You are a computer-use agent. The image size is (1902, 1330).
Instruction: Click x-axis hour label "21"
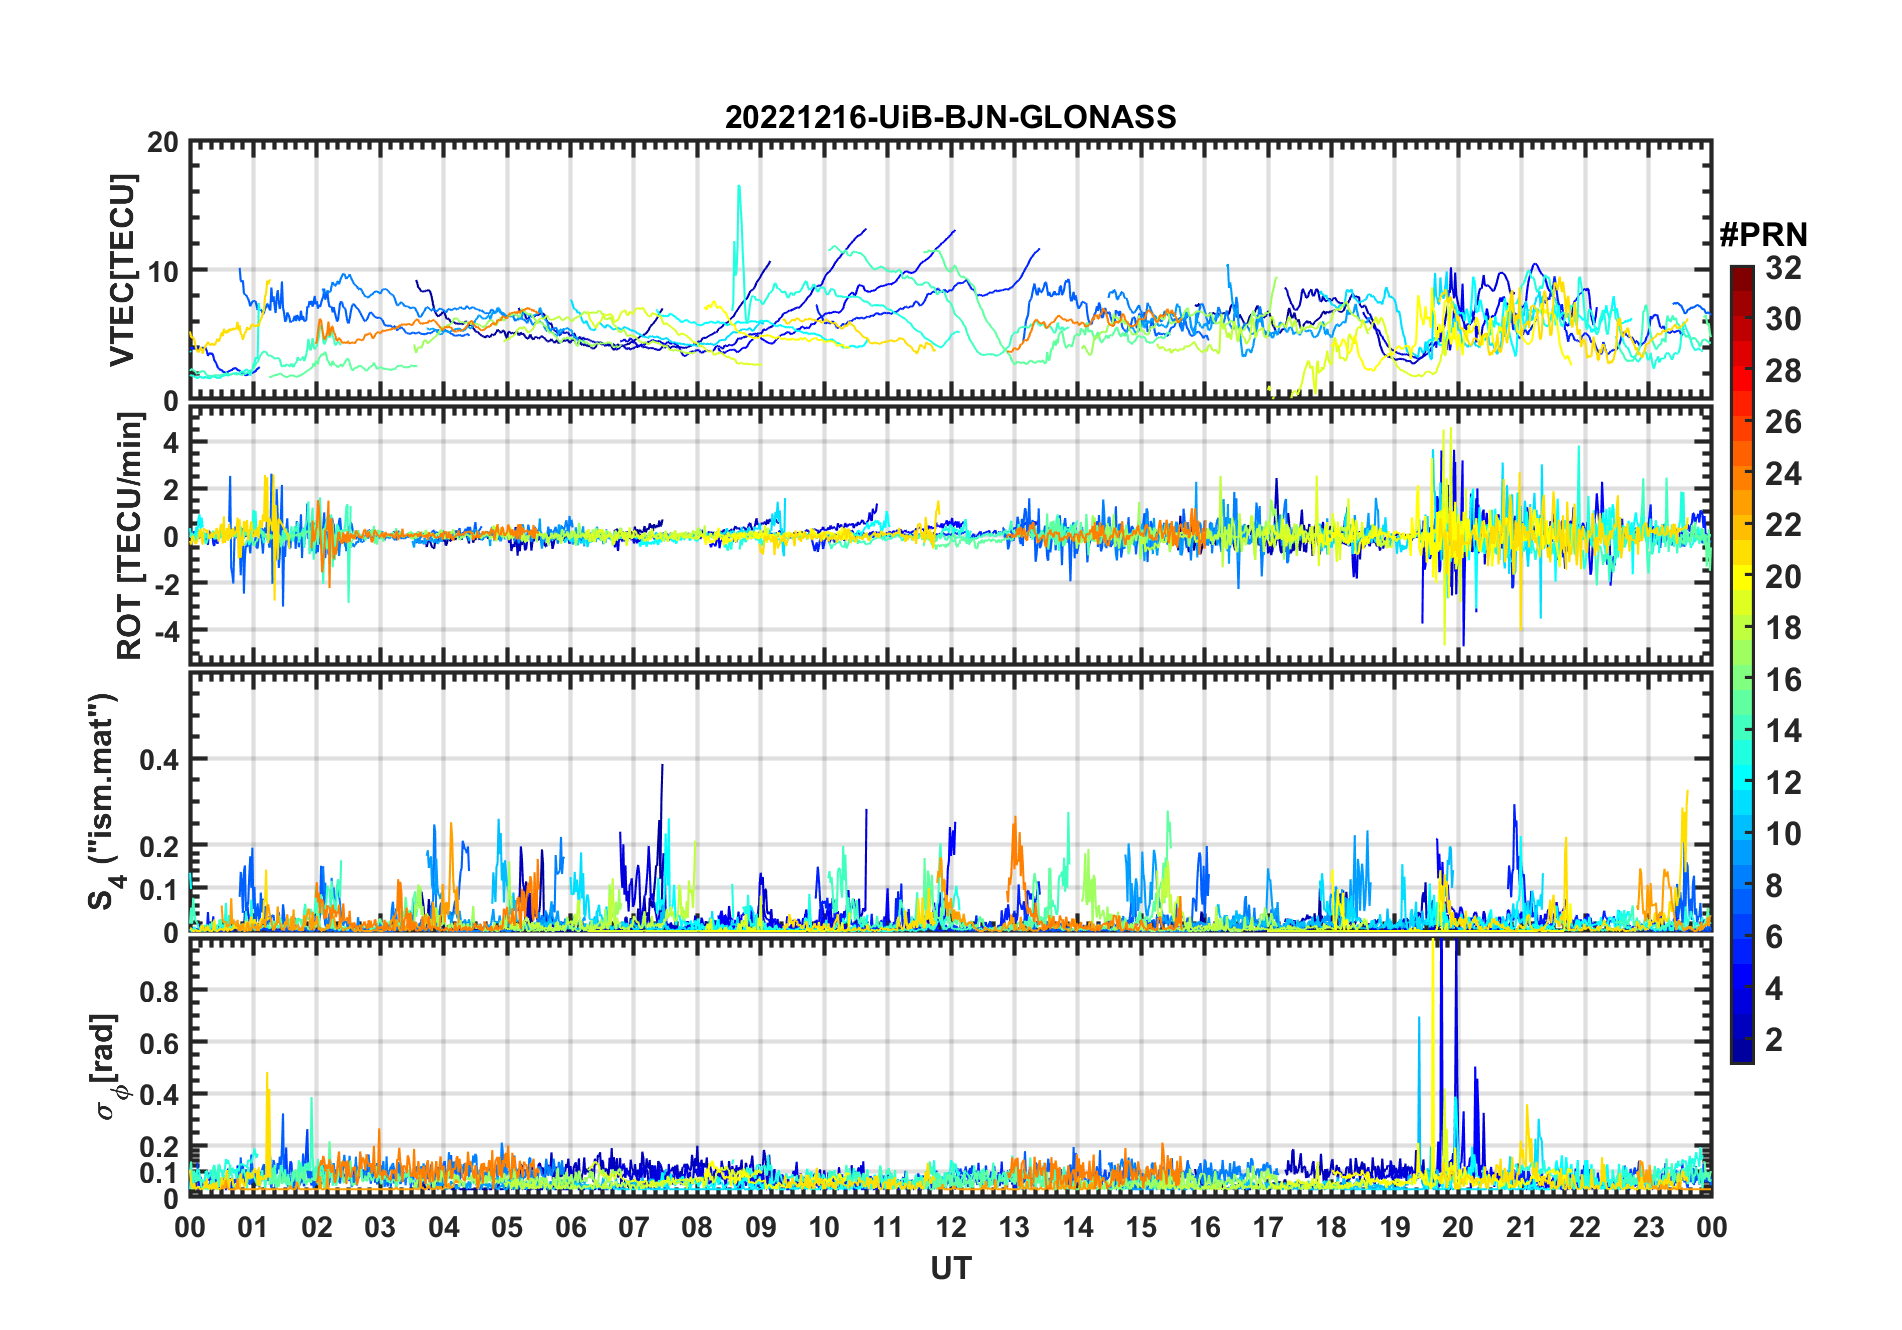point(1522,1228)
